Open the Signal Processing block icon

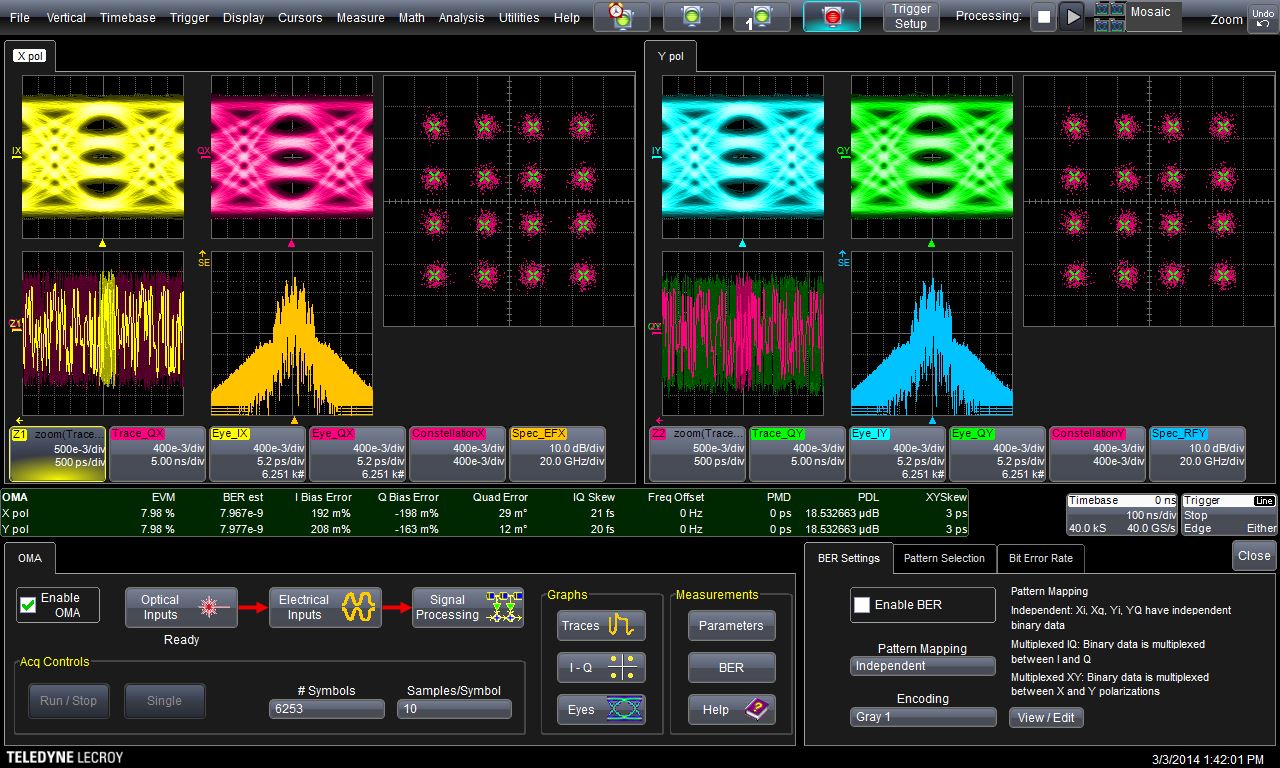pos(469,607)
